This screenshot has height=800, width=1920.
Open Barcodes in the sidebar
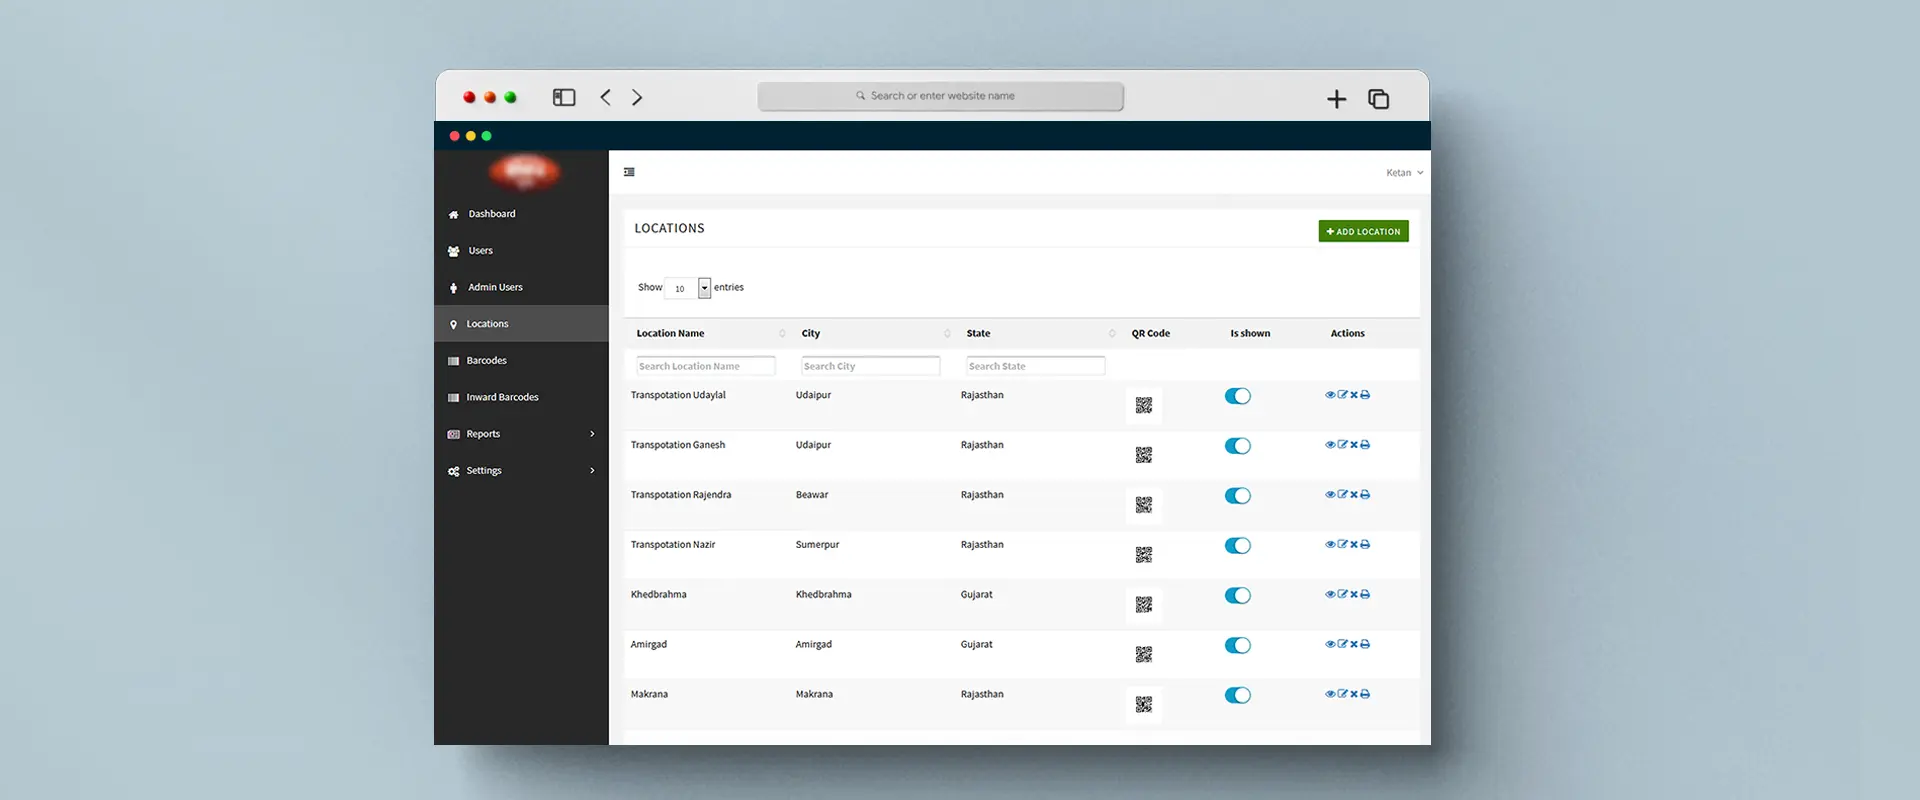tap(521, 361)
